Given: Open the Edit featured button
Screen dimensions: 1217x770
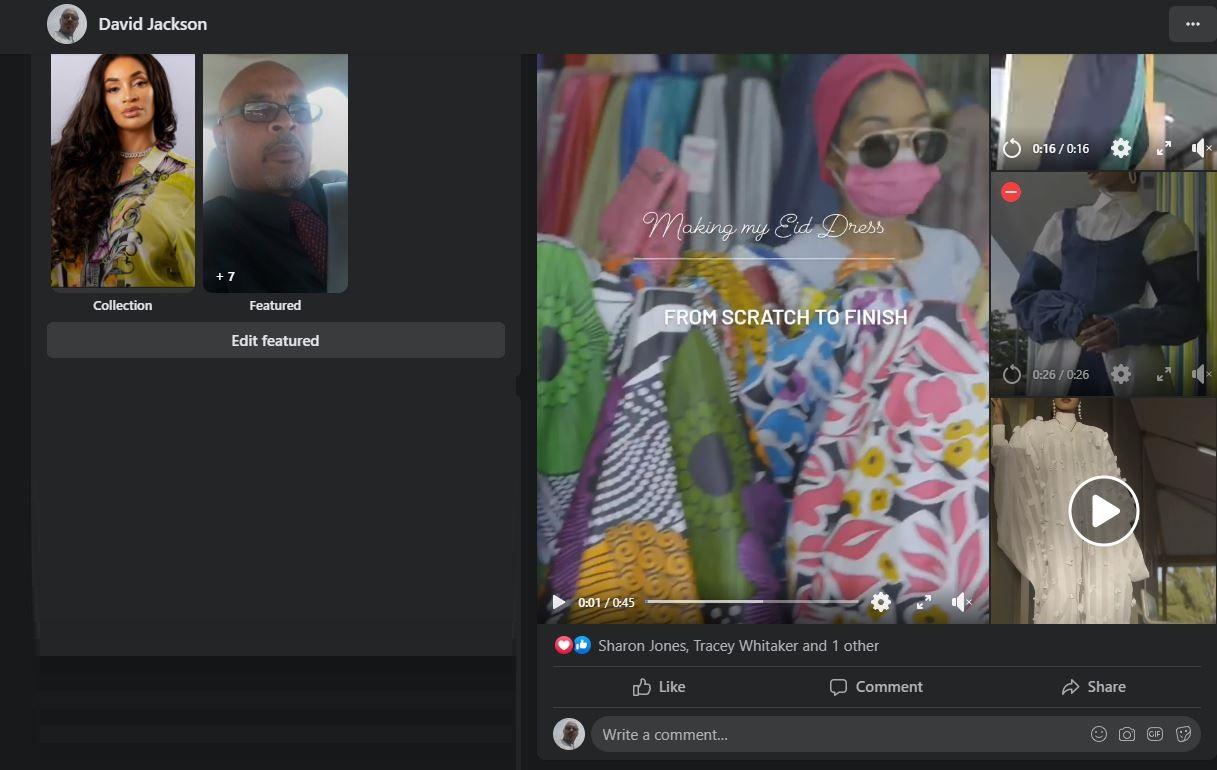Looking at the screenshot, I should [275, 340].
